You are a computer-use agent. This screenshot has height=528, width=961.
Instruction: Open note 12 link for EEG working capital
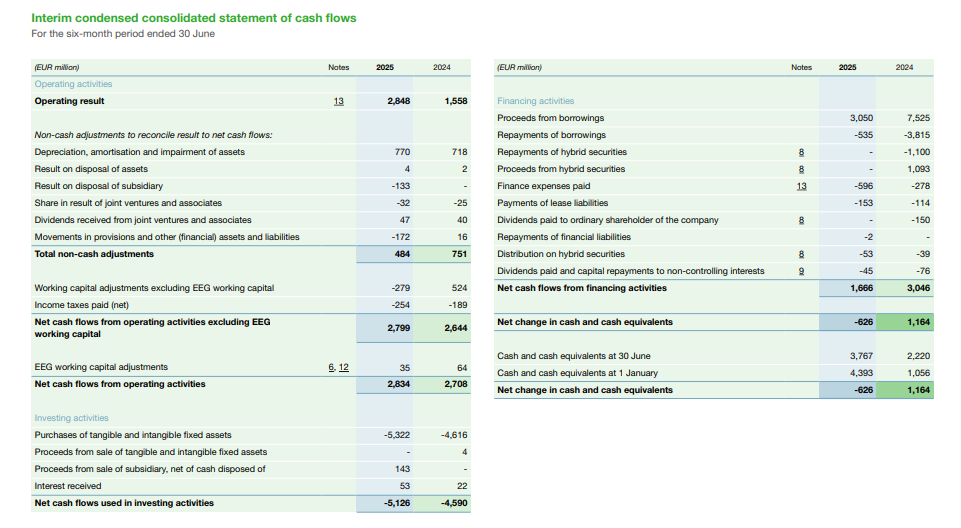(343, 367)
